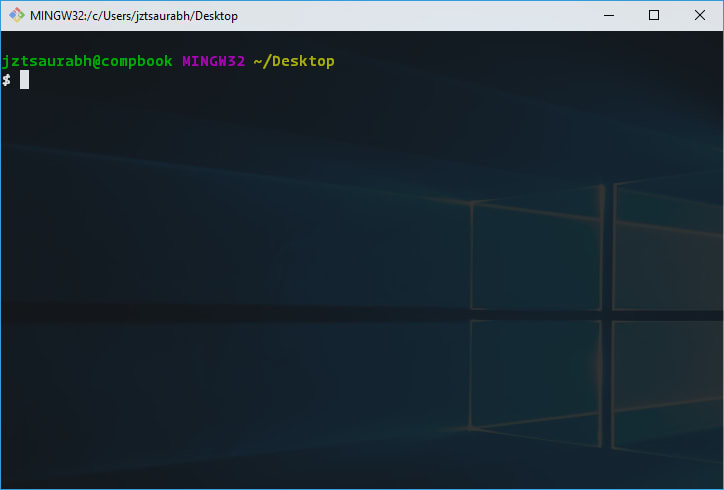Image resolution: width=724 pixels, height=490 pixels.
Task: Click the terminal cursor block
Action: [x=24, y=79]
